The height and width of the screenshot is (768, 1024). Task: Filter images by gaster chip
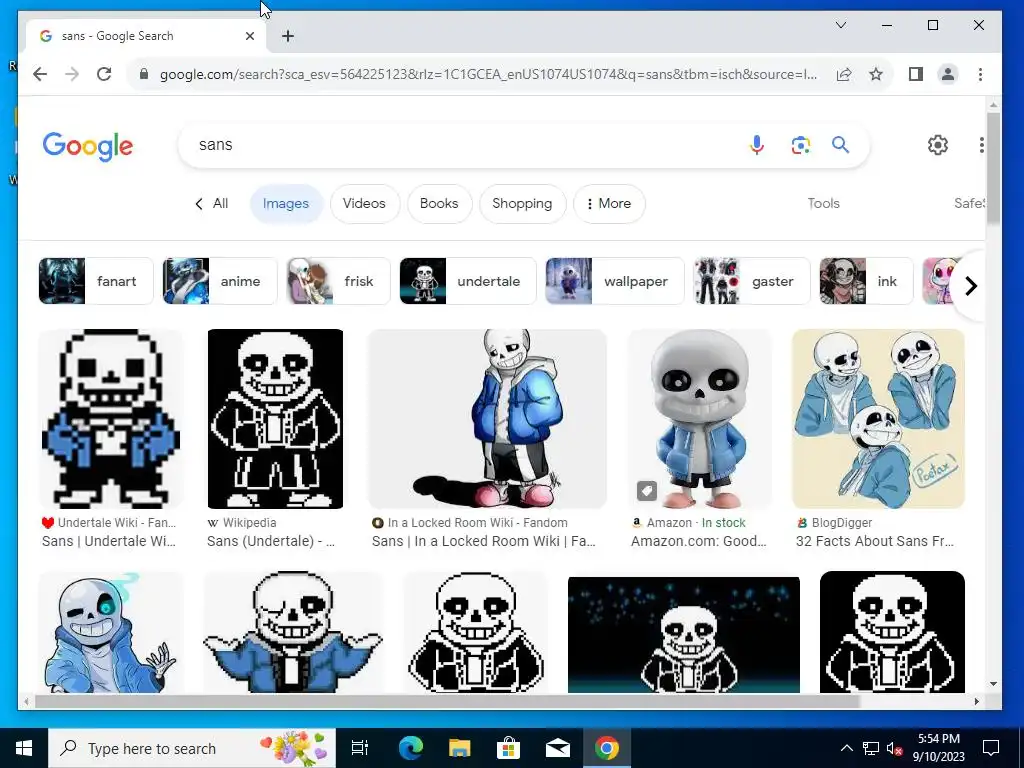tap(752, 281)
